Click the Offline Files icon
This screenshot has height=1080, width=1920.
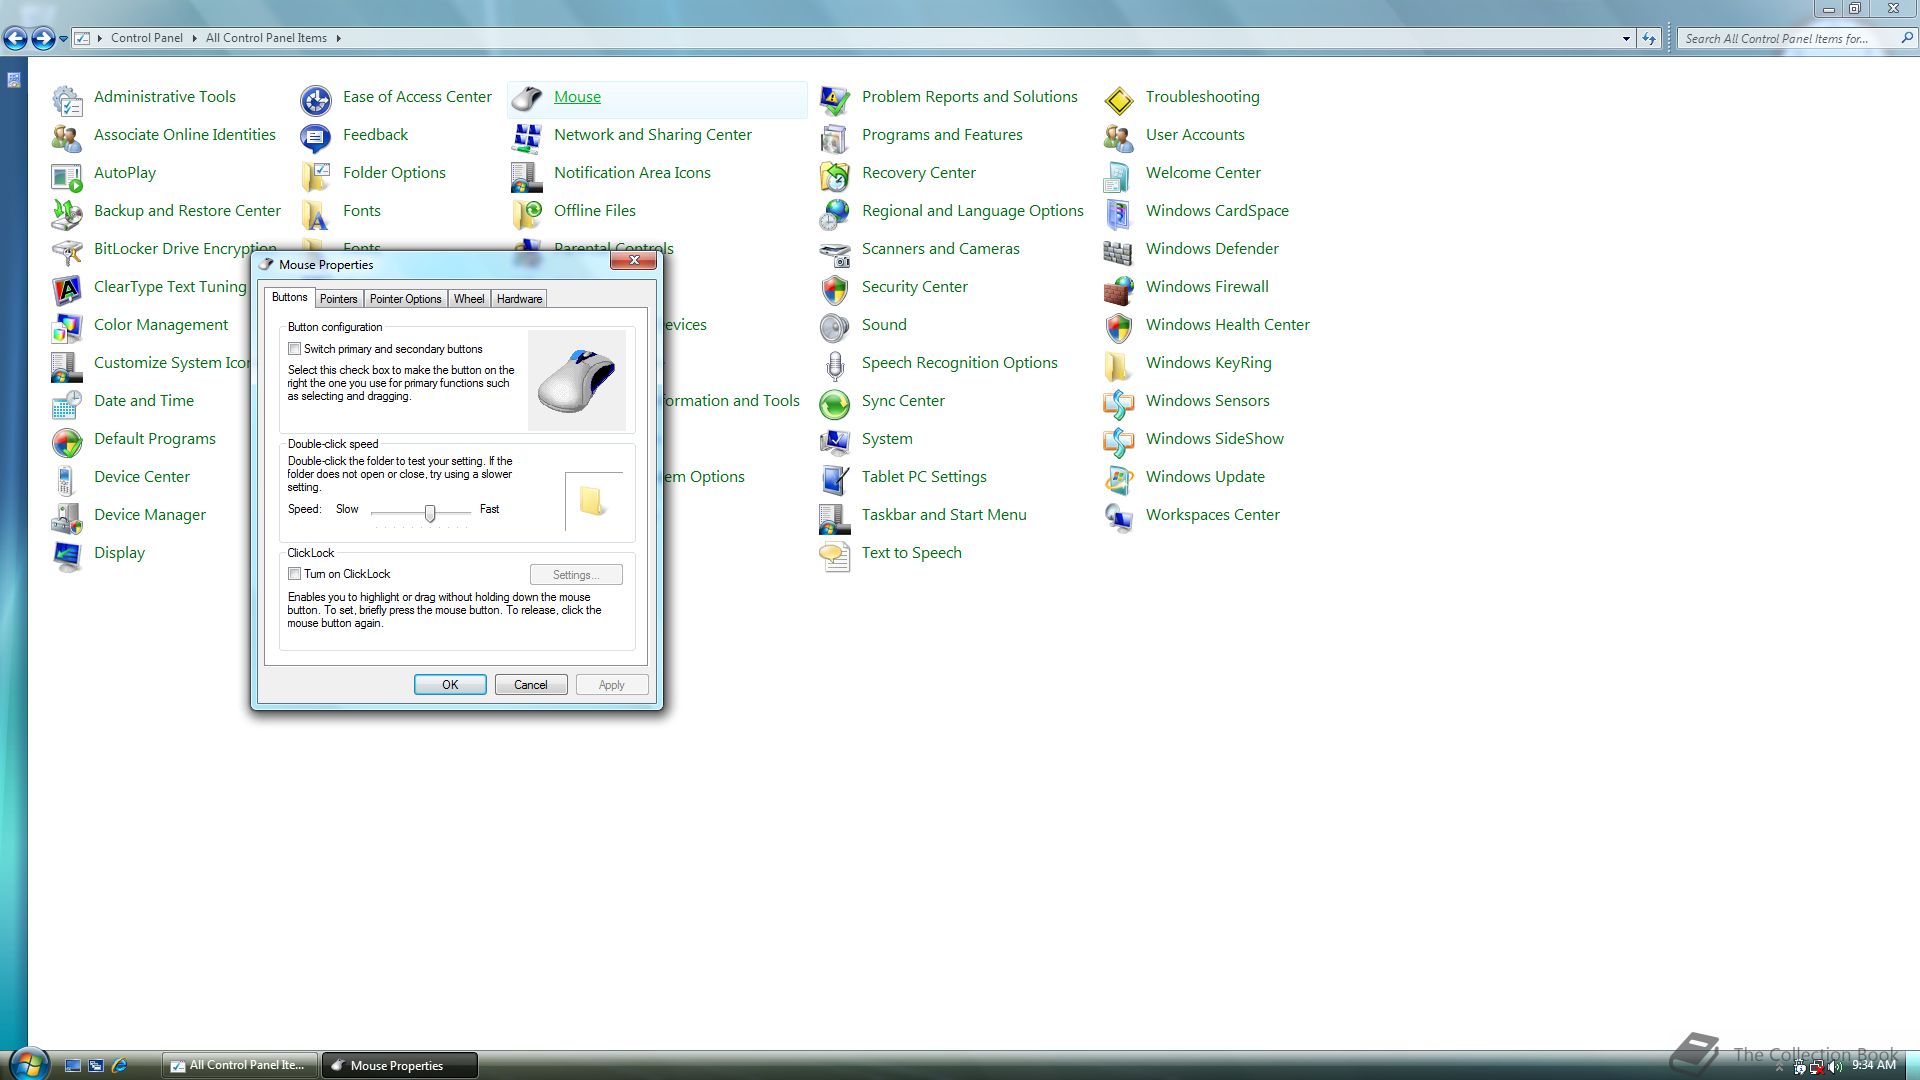coord(527,213)
